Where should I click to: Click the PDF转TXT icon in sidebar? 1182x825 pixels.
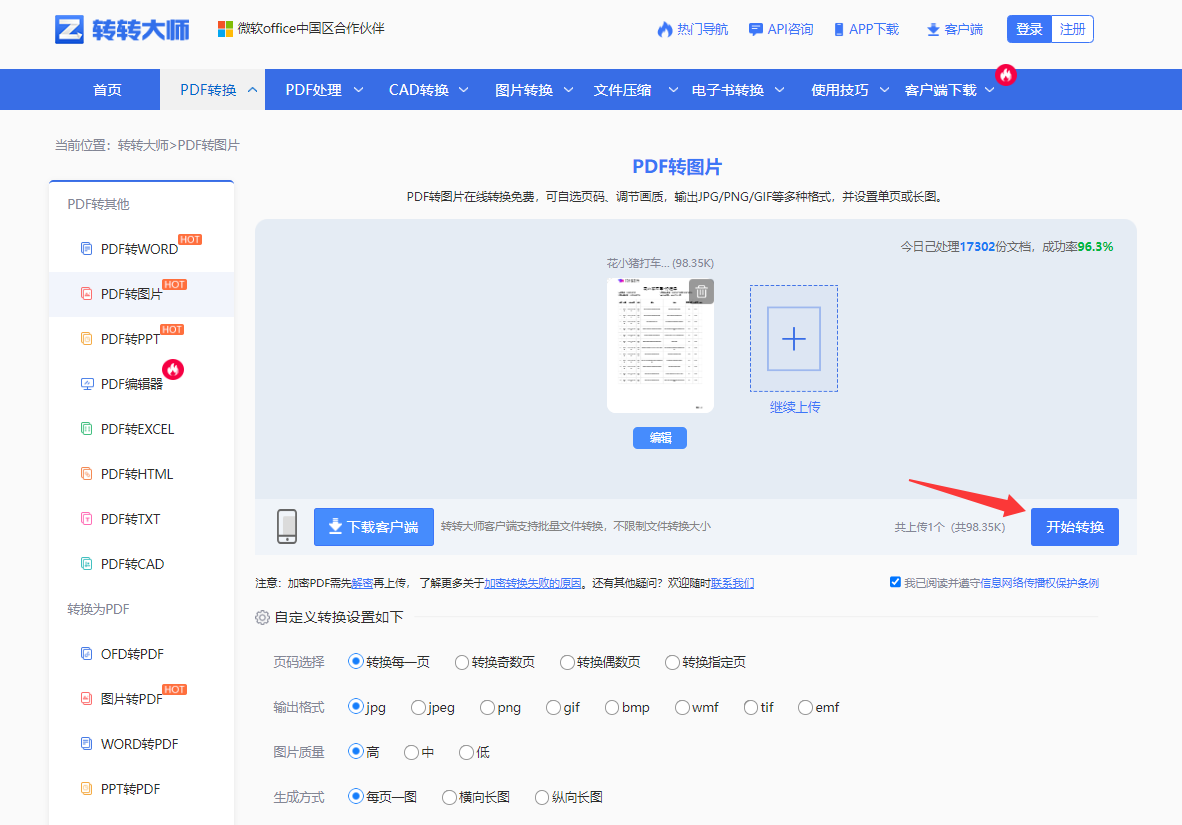coord(87,519)
